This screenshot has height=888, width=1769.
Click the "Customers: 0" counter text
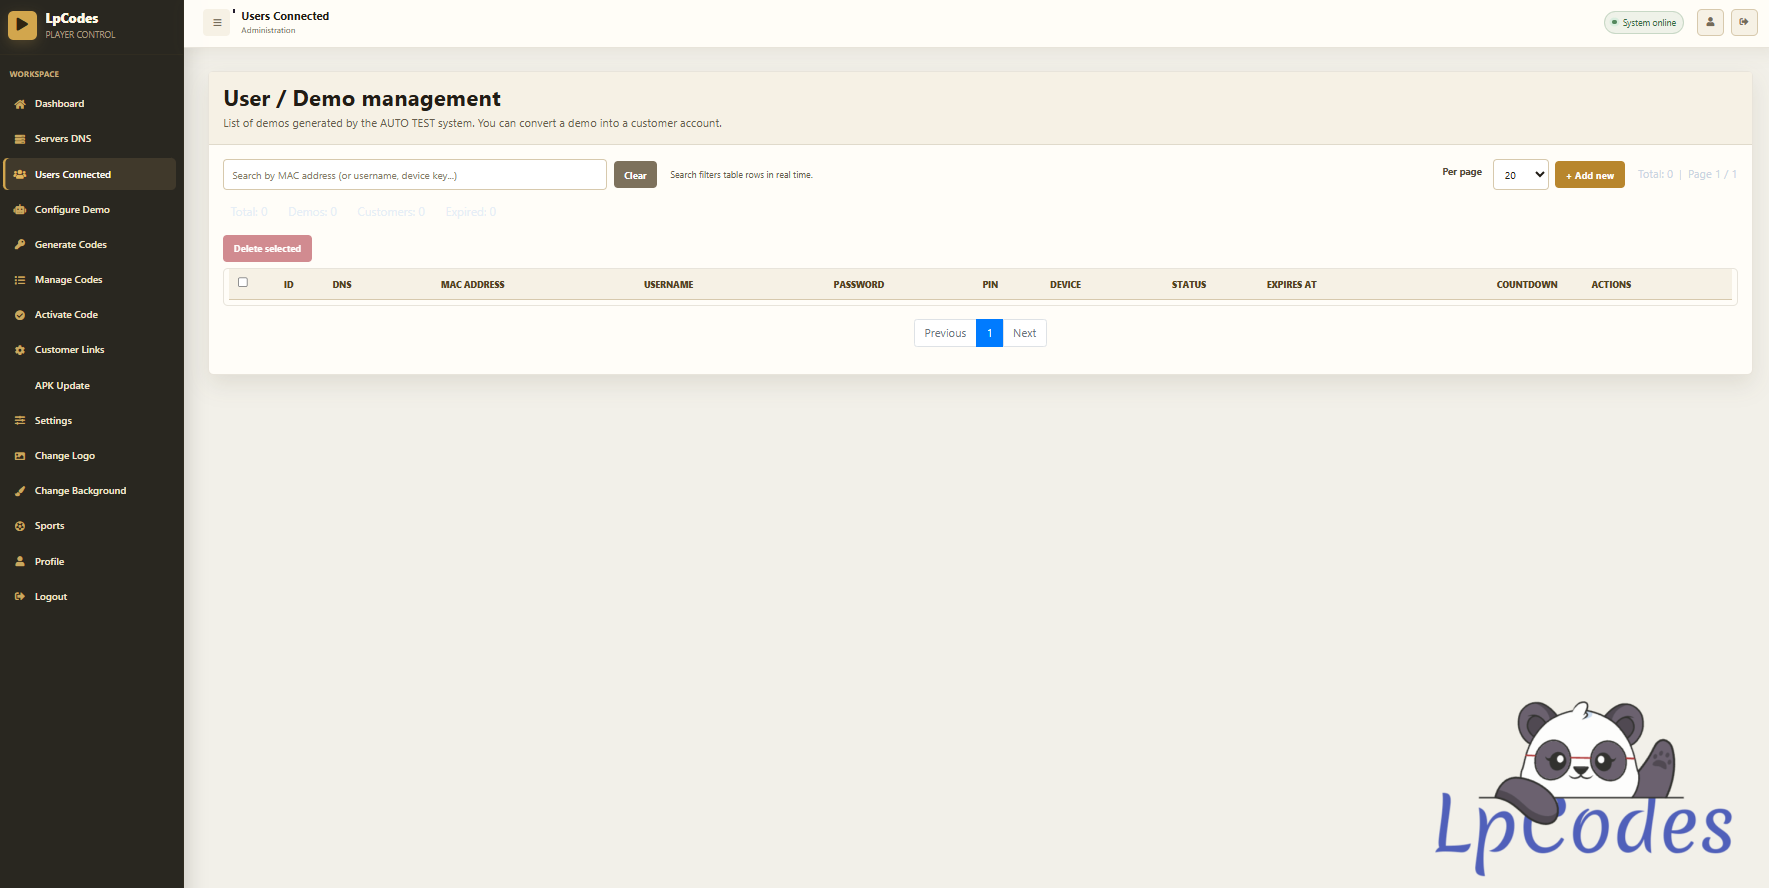point(391,212)
